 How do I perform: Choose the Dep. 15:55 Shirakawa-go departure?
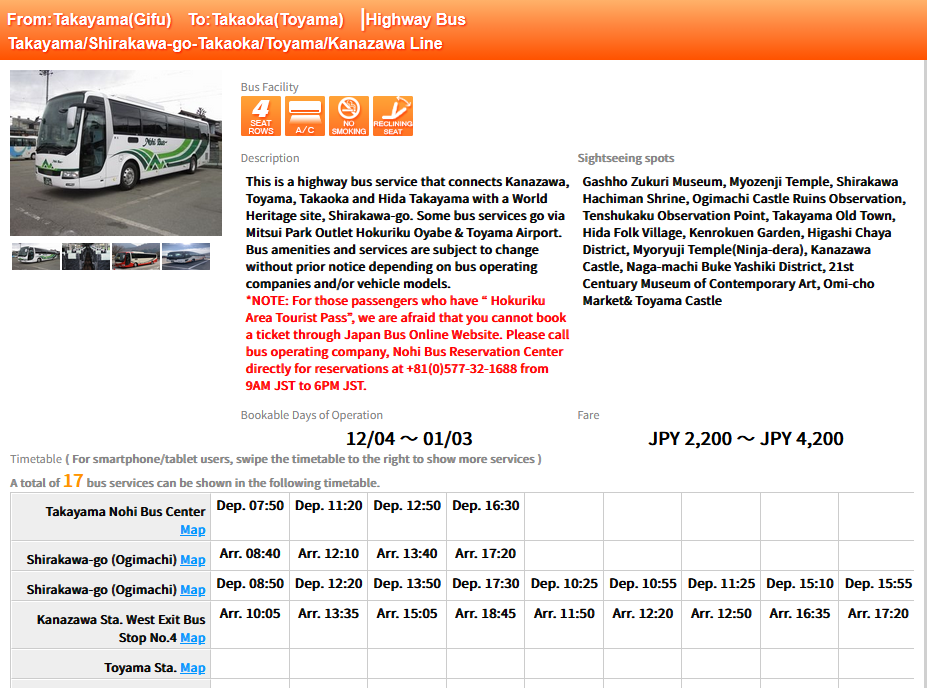tap(878, 584)
